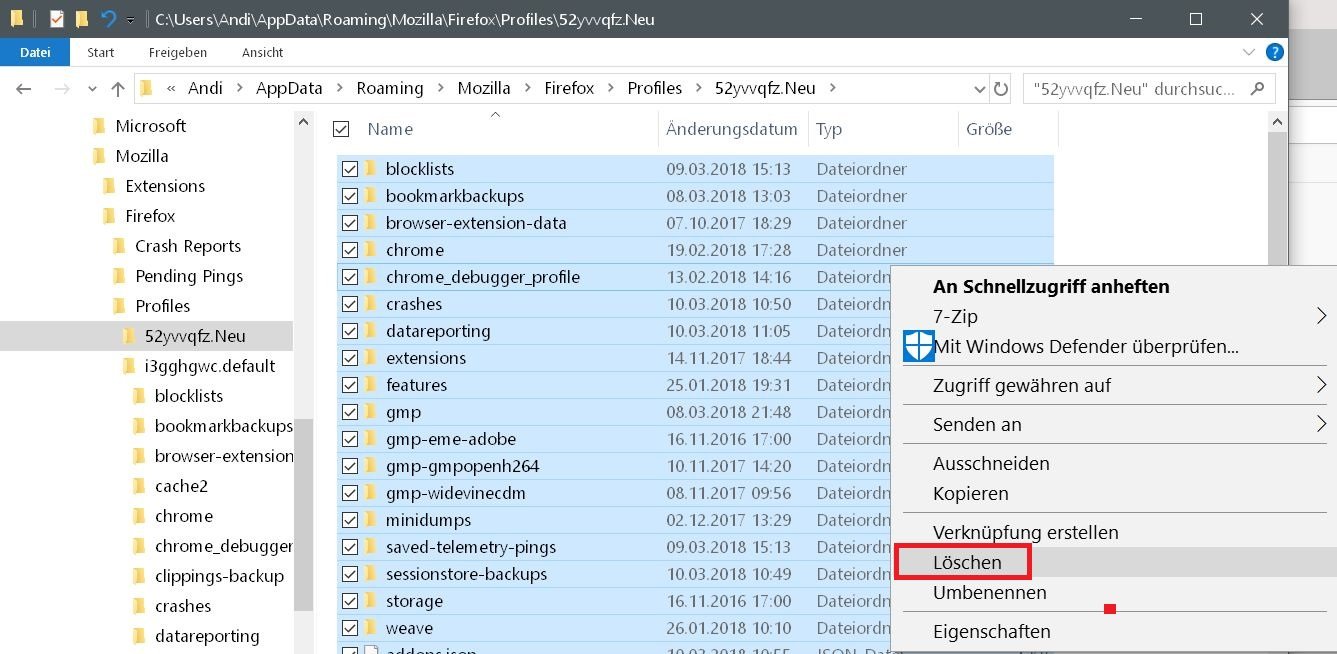Uncheck the crashes folder checkbox in file list
This screenshot has width=1337, height=654.
(x=349, y=304)
